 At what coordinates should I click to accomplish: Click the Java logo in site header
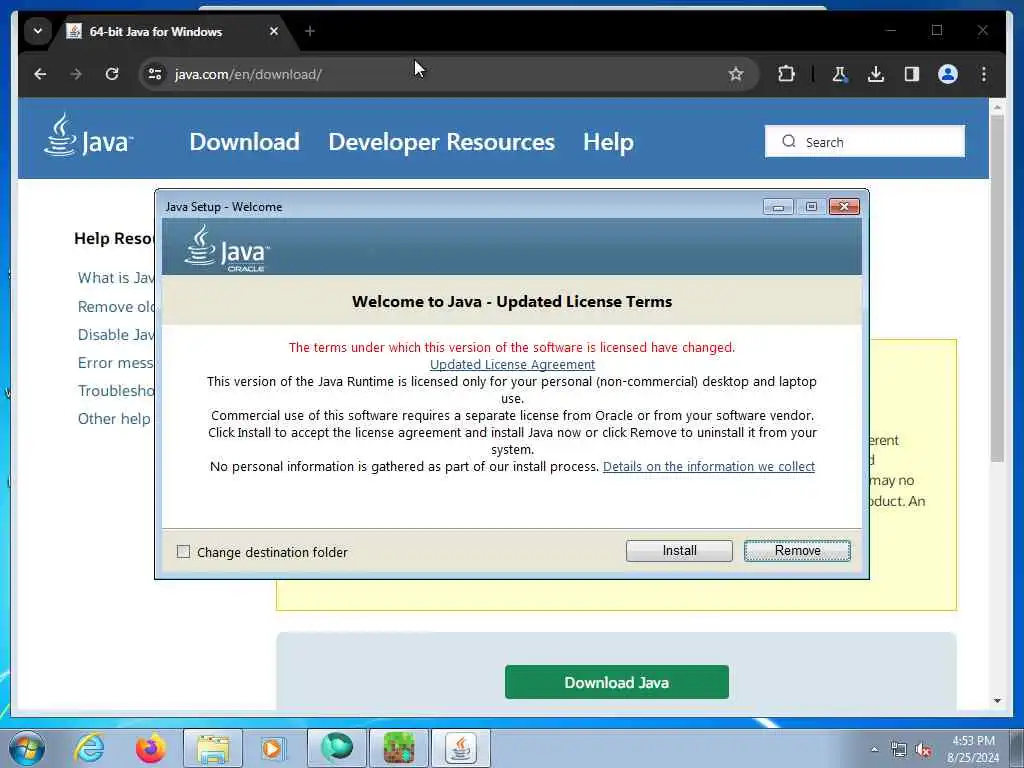(x=88, y=135)
